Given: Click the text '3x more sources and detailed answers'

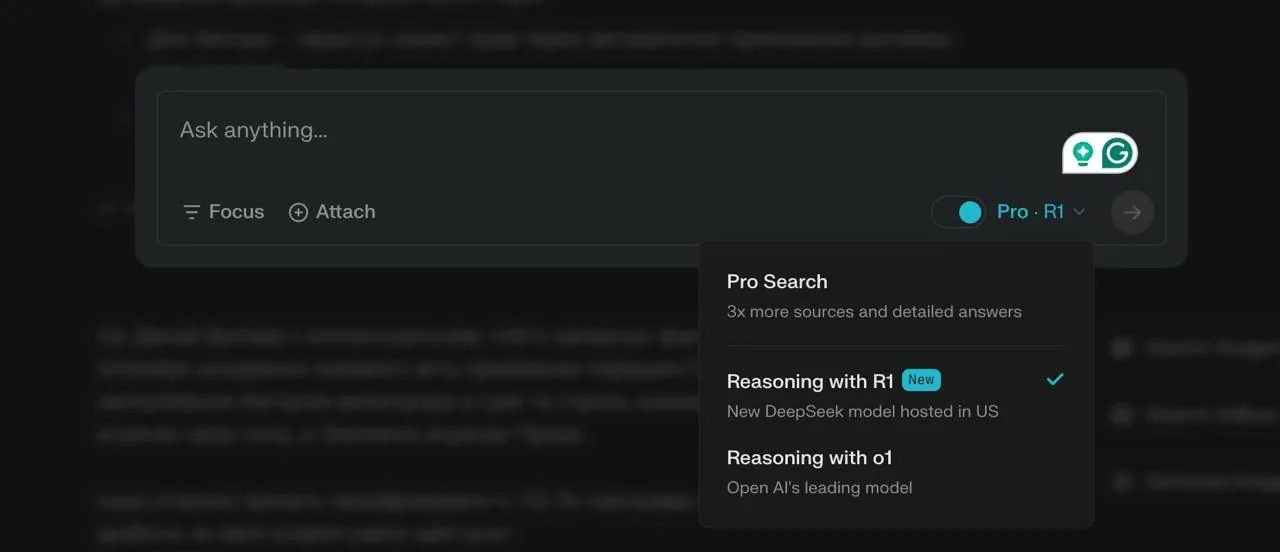Looking at the screenshot, I should coord(874,312).
